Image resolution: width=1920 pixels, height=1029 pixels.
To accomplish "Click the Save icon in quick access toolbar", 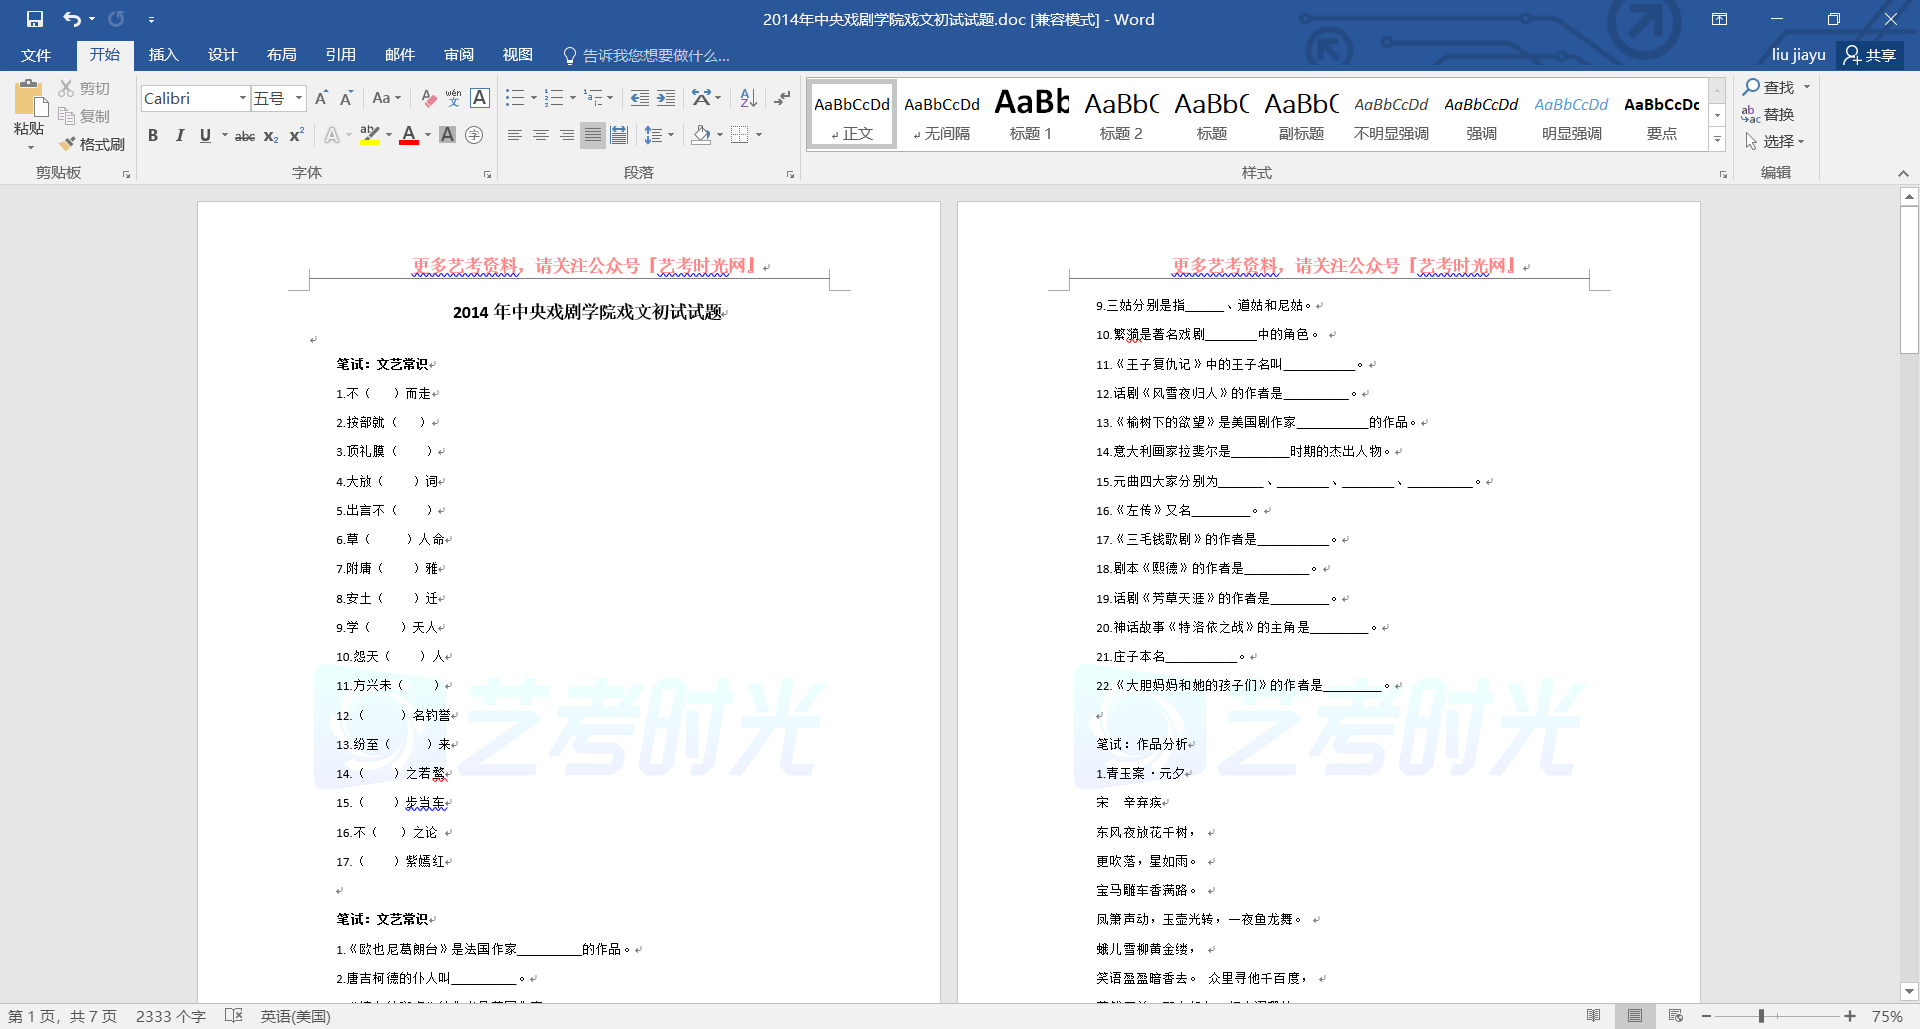I will coord(35,19).
